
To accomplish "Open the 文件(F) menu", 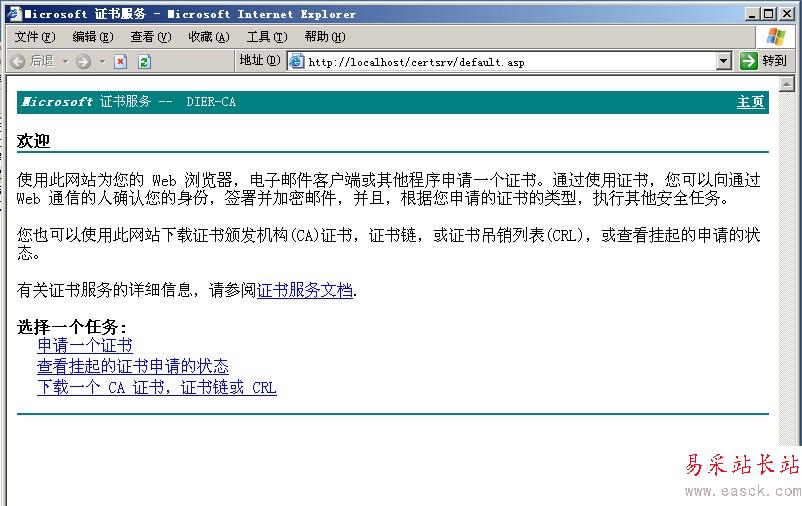I will pyautogui.click(x=34, y=37).
